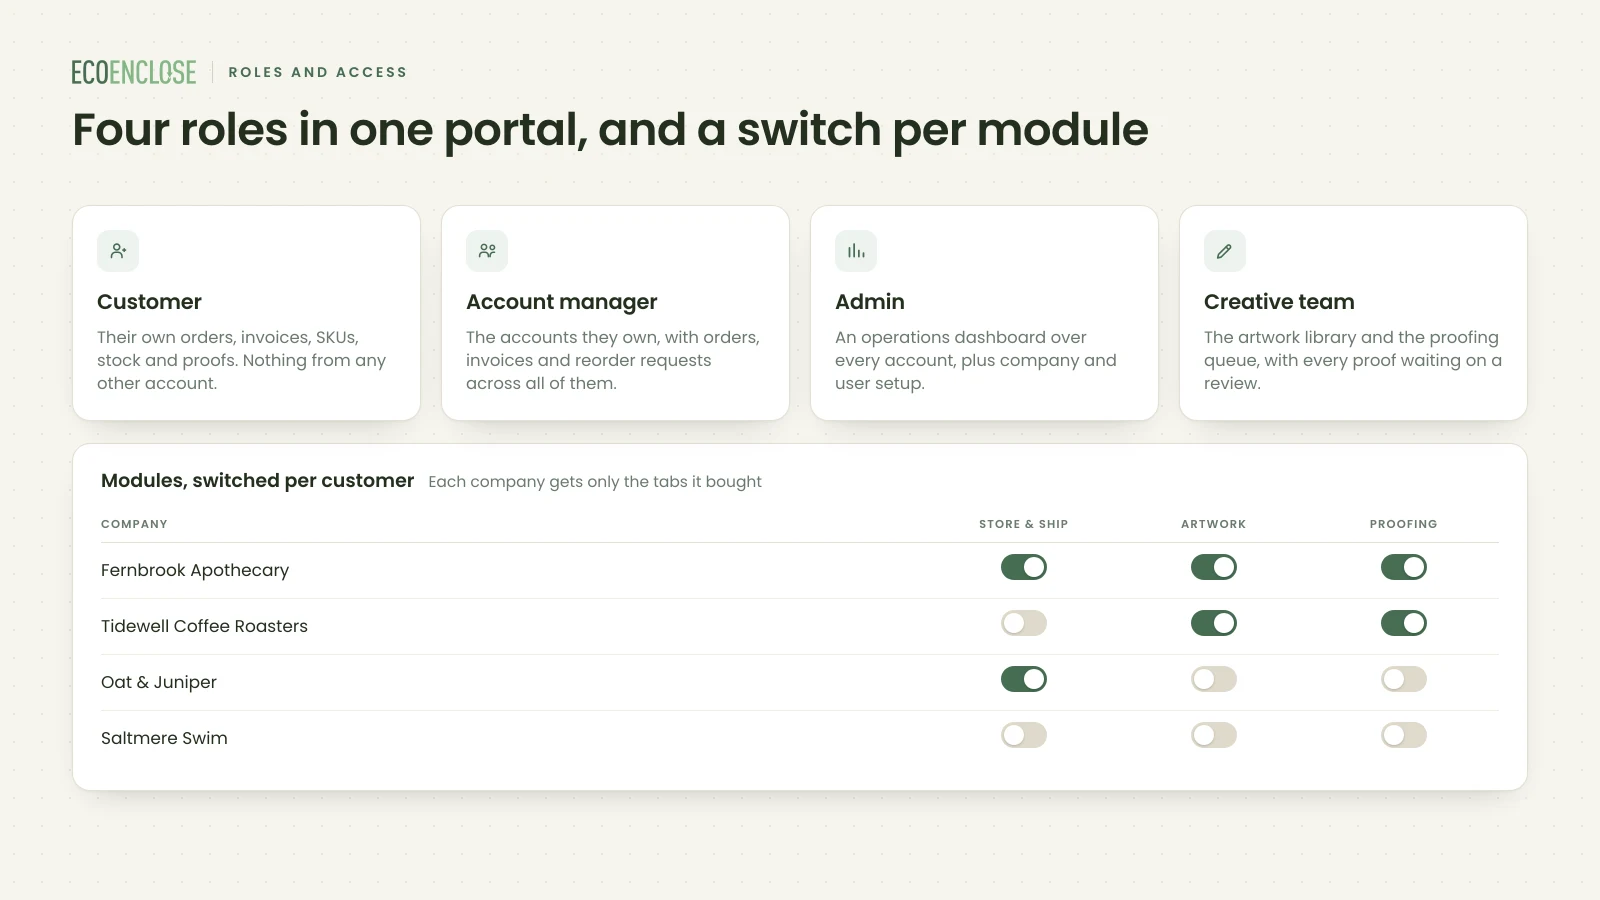Screen dimensions: 1600x900
Task: Turn off Artwork for Fernbrook Apothecary
Action: coord(1214,567)
